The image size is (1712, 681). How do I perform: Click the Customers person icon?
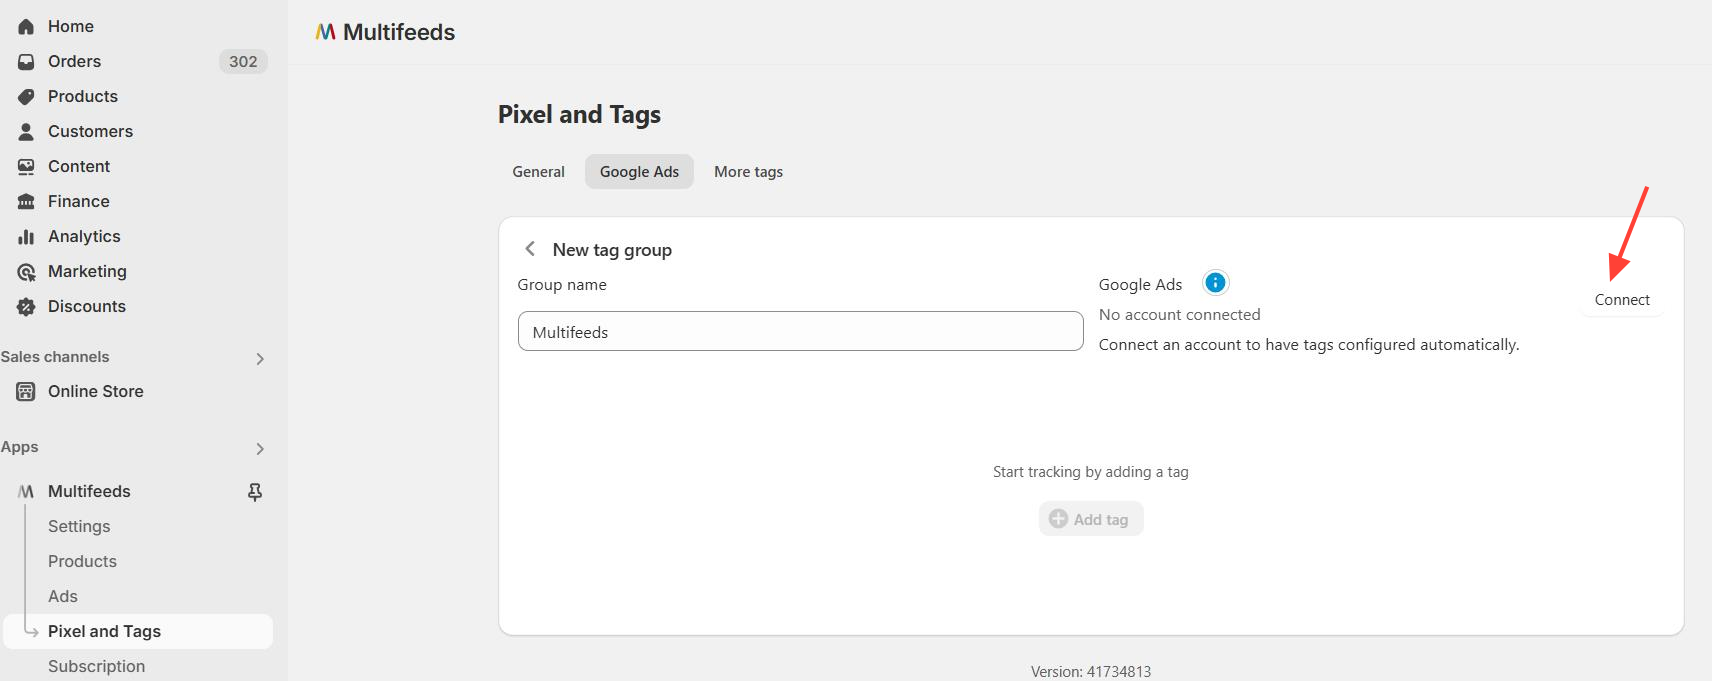click(x=26, y=131)
